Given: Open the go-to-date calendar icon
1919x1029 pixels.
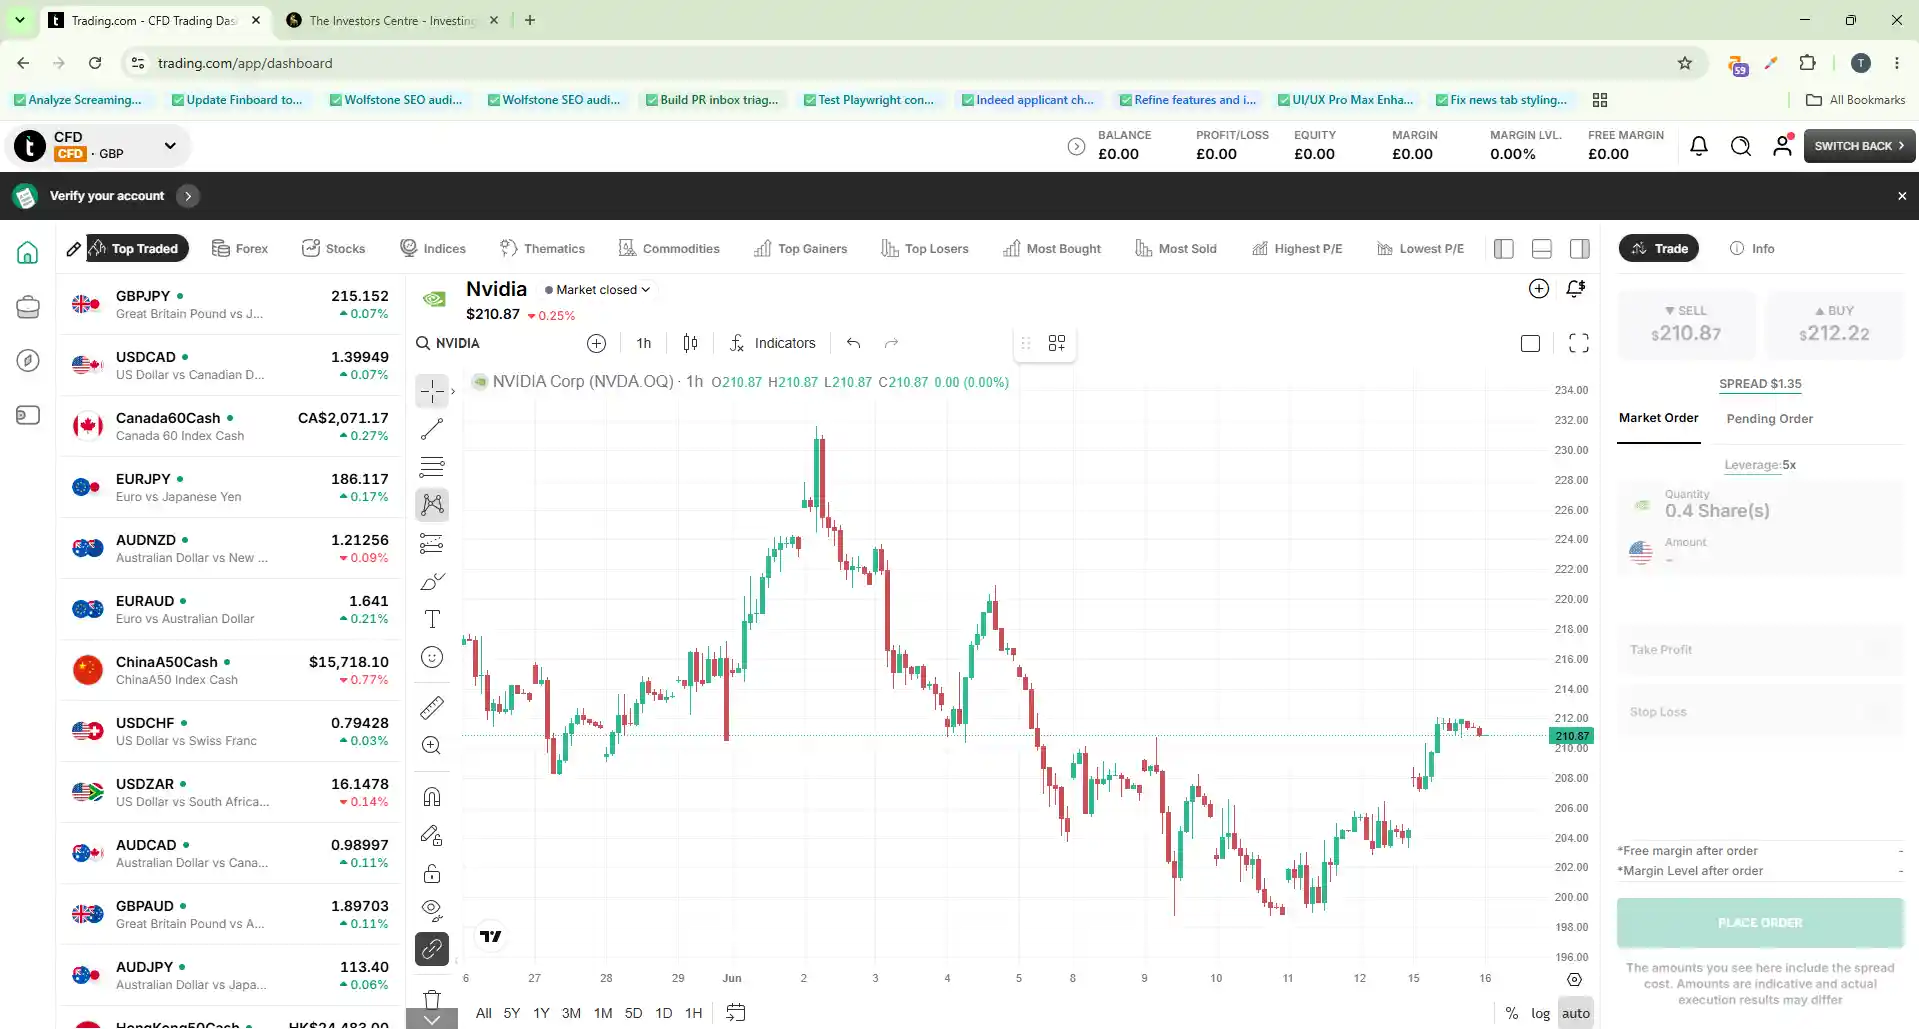Looking at the screenshot, I should point(736,1012).
